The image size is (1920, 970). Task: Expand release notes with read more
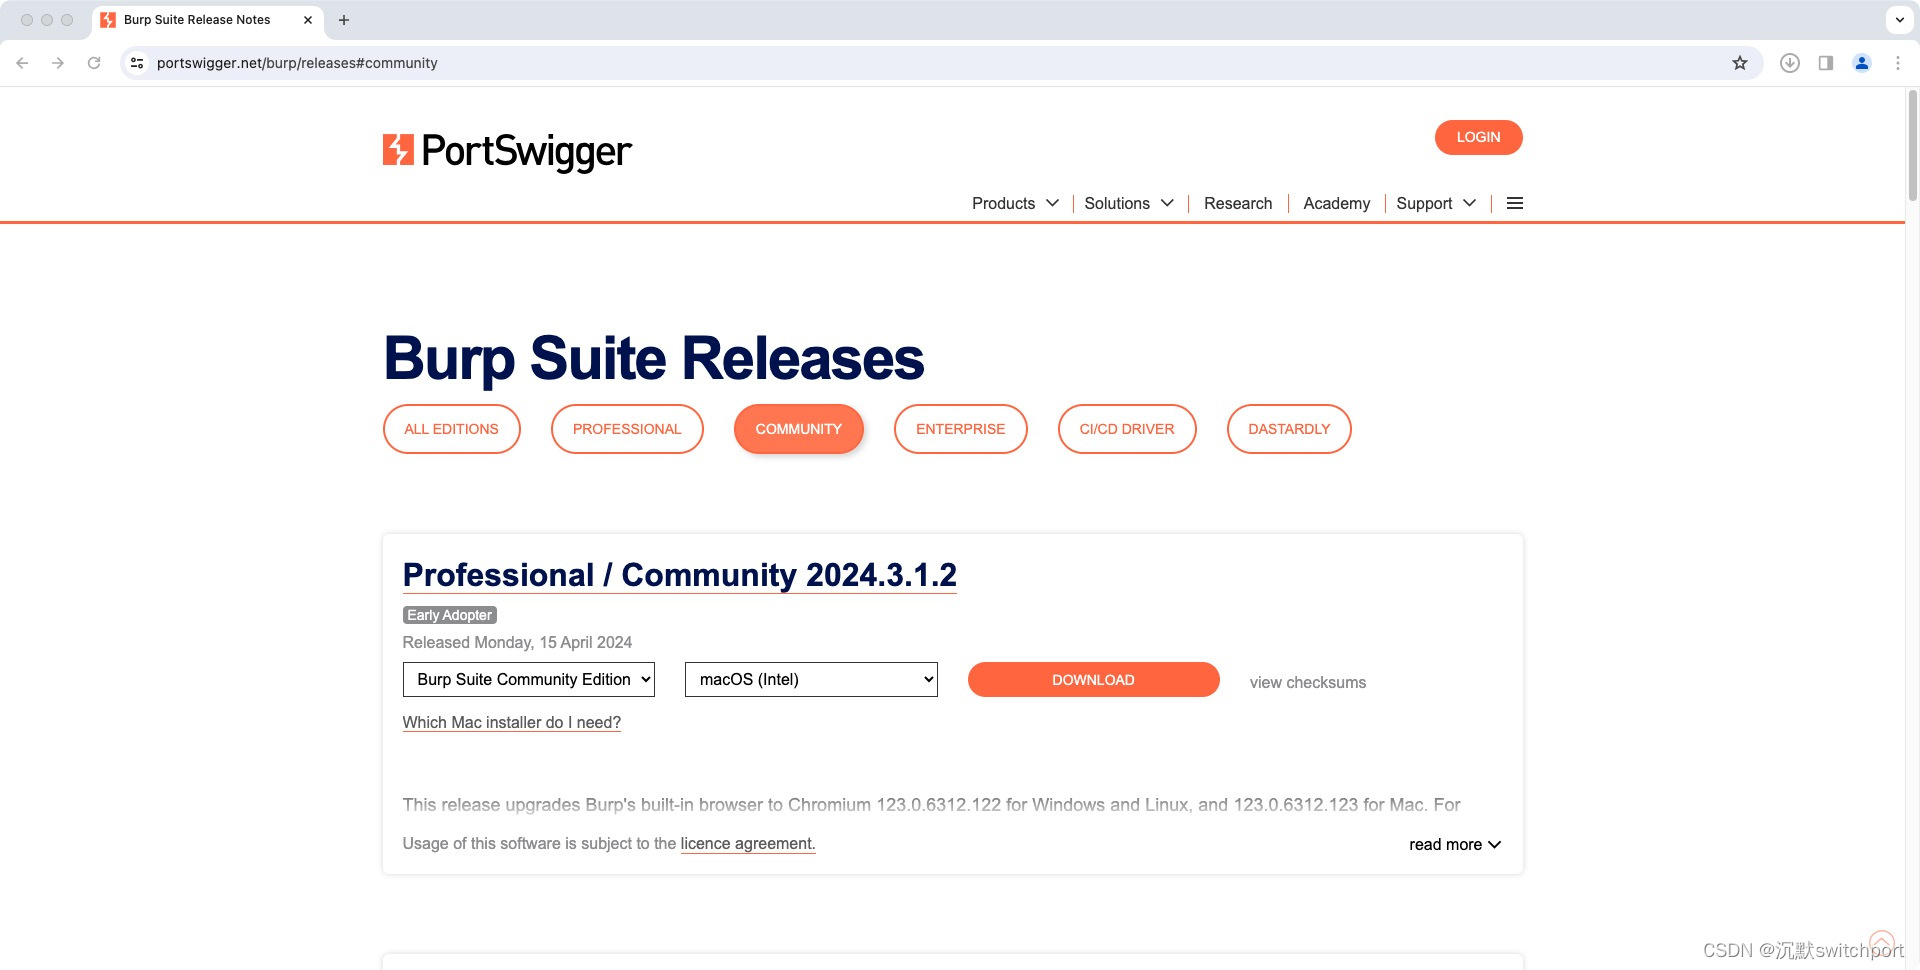[1455, 844]
